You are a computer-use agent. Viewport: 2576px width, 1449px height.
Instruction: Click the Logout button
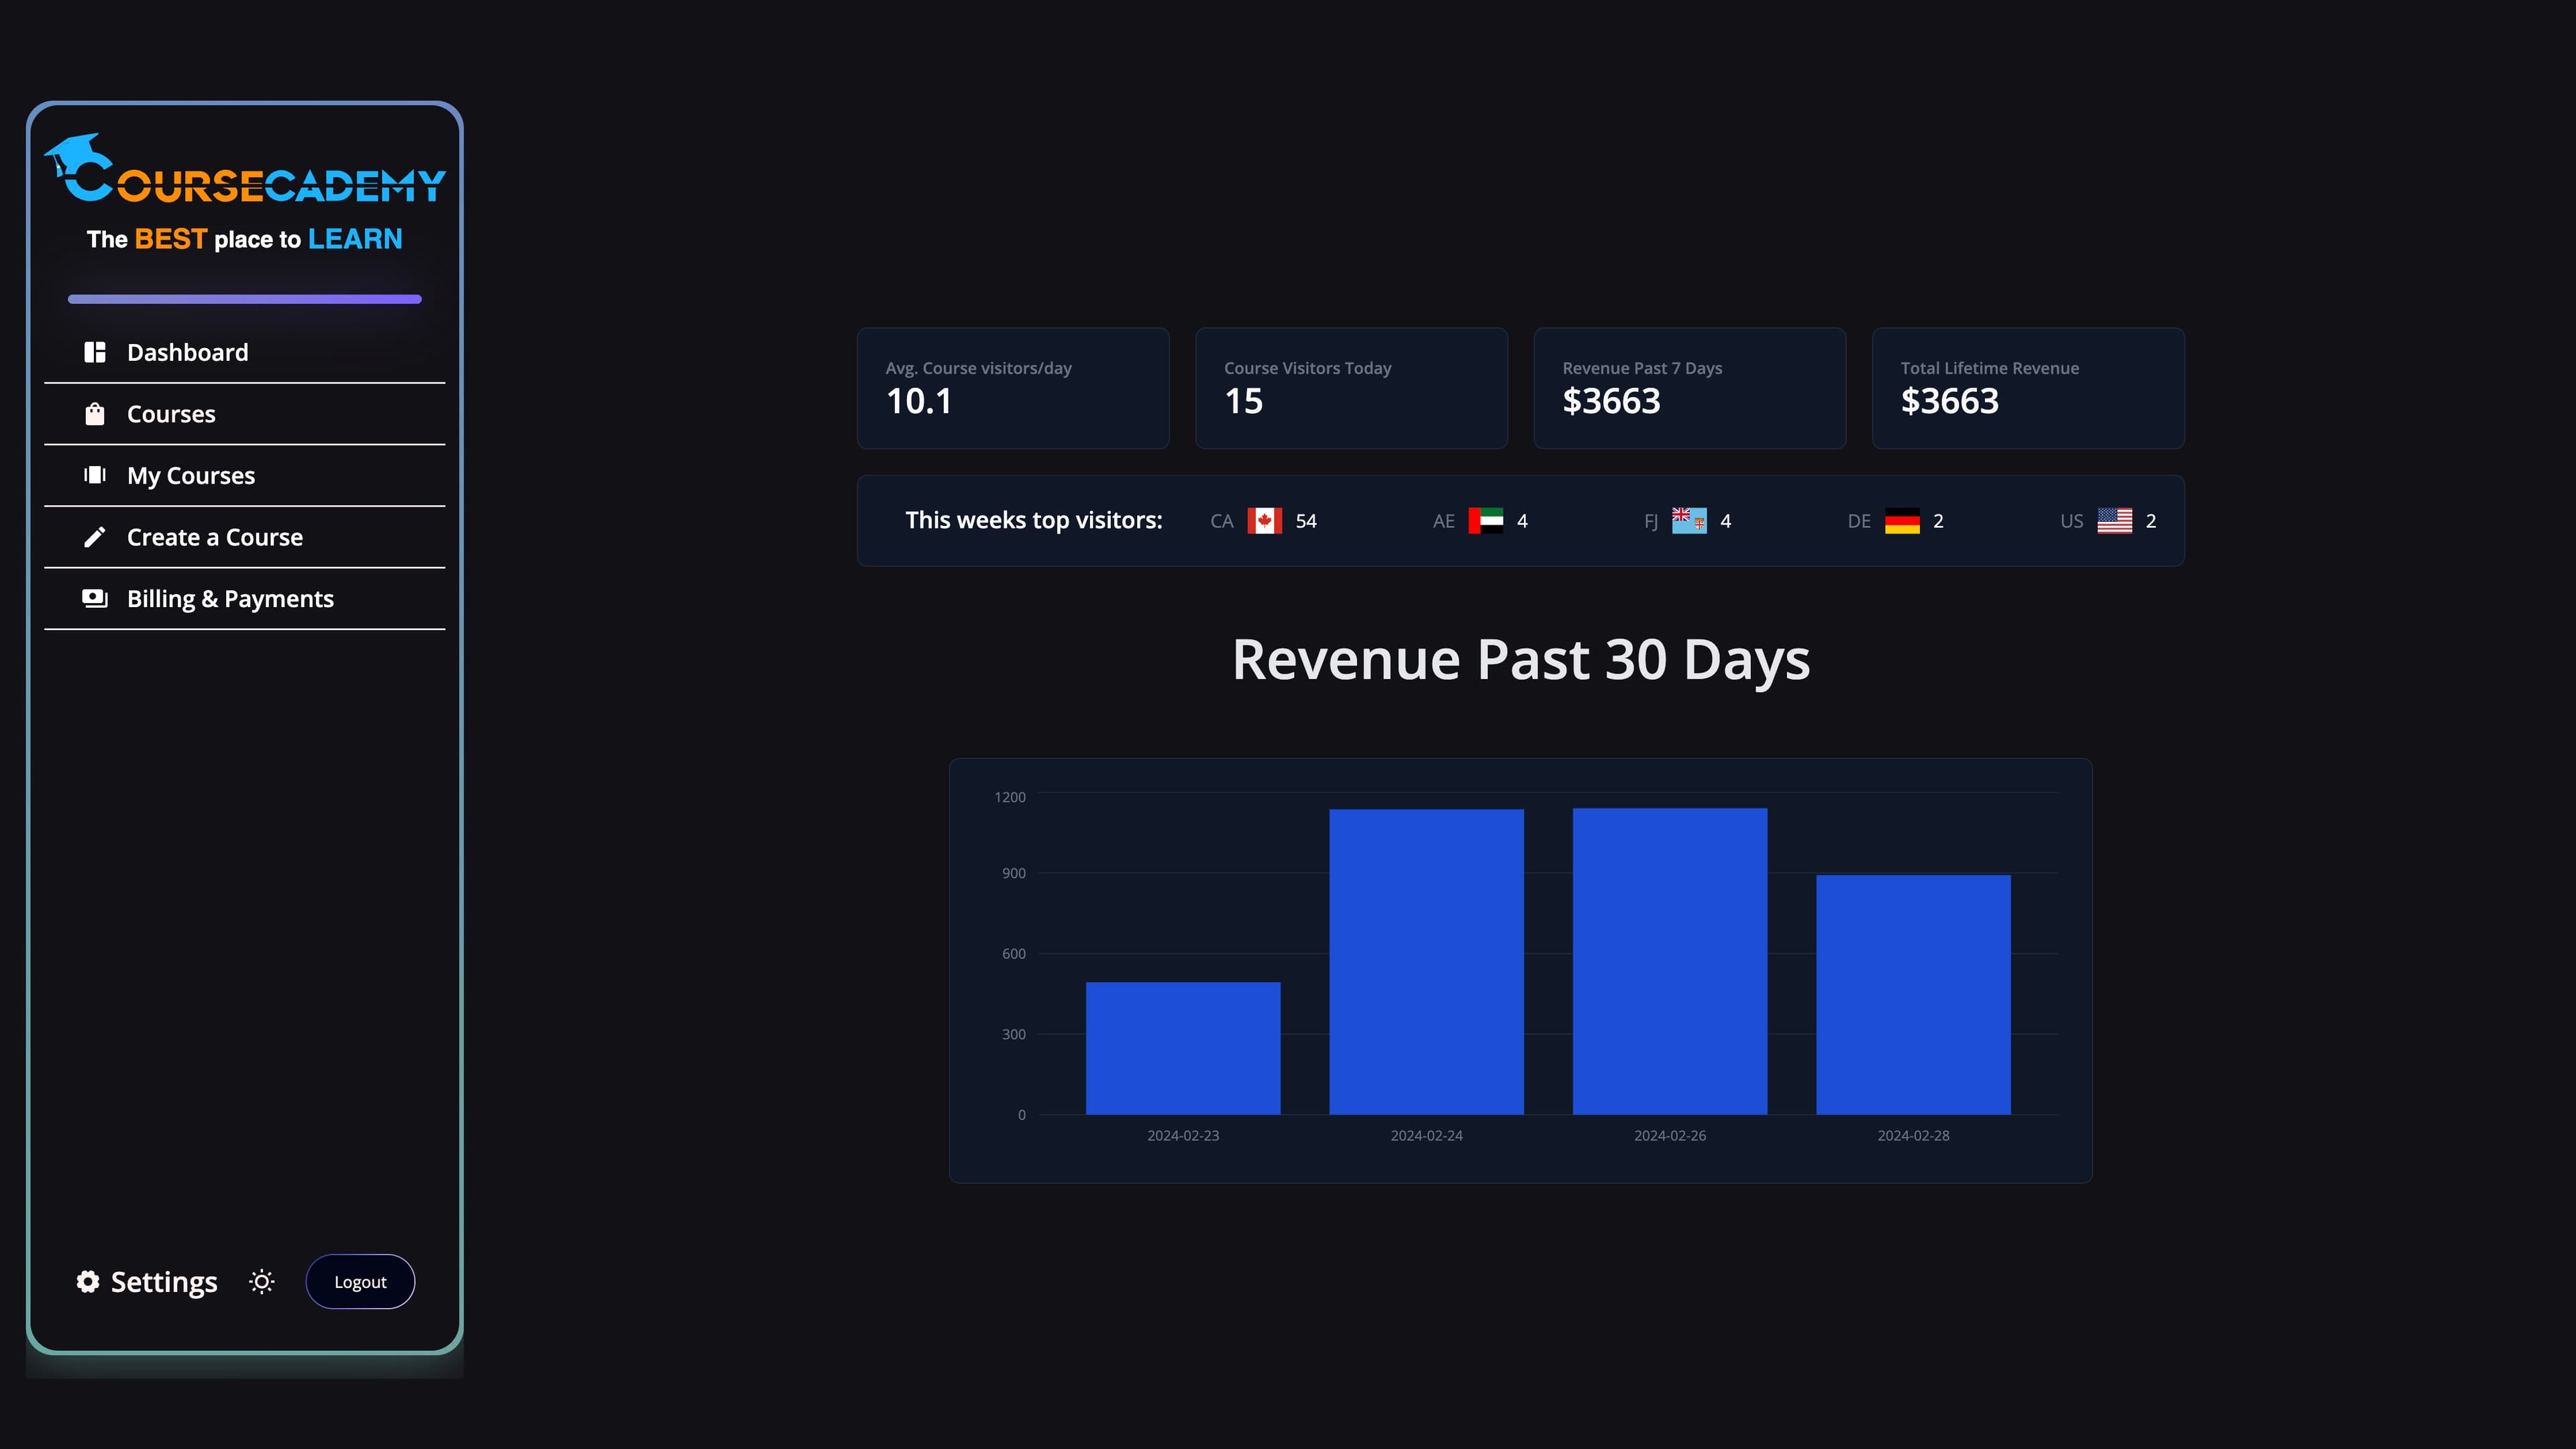point(360,1281)
